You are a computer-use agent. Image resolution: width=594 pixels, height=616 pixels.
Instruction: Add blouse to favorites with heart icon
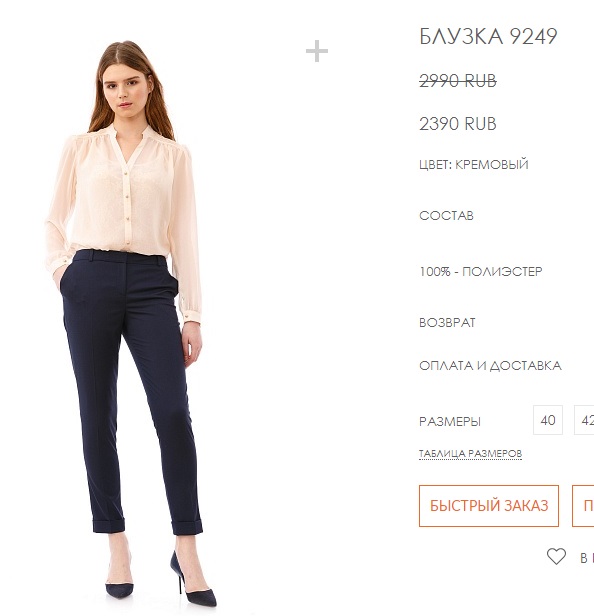point(556,556)
